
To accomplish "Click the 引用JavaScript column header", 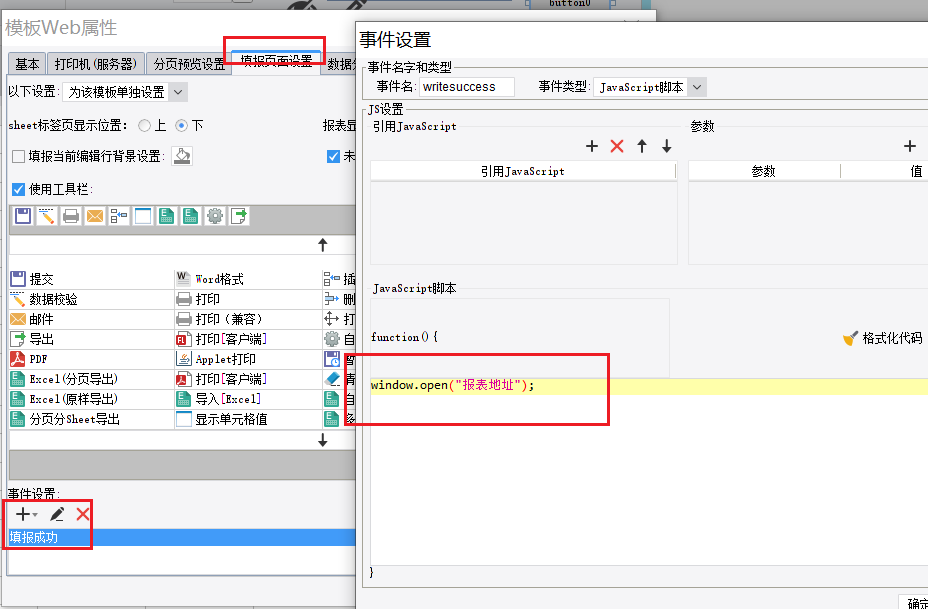I will (523, 172).
